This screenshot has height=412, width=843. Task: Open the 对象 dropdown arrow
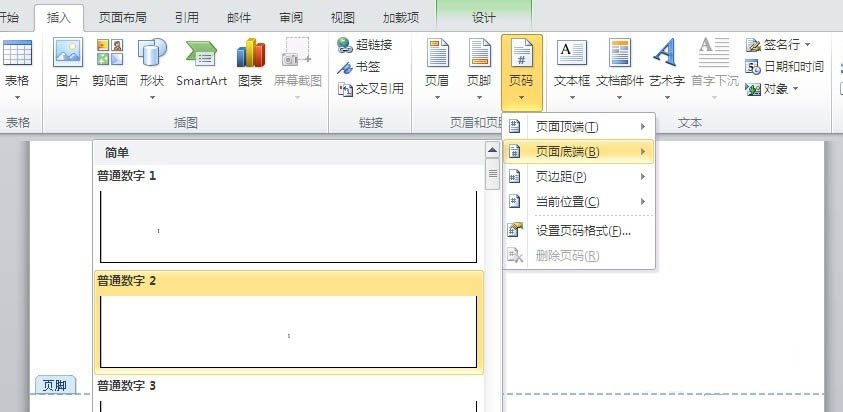pos(795,89)
